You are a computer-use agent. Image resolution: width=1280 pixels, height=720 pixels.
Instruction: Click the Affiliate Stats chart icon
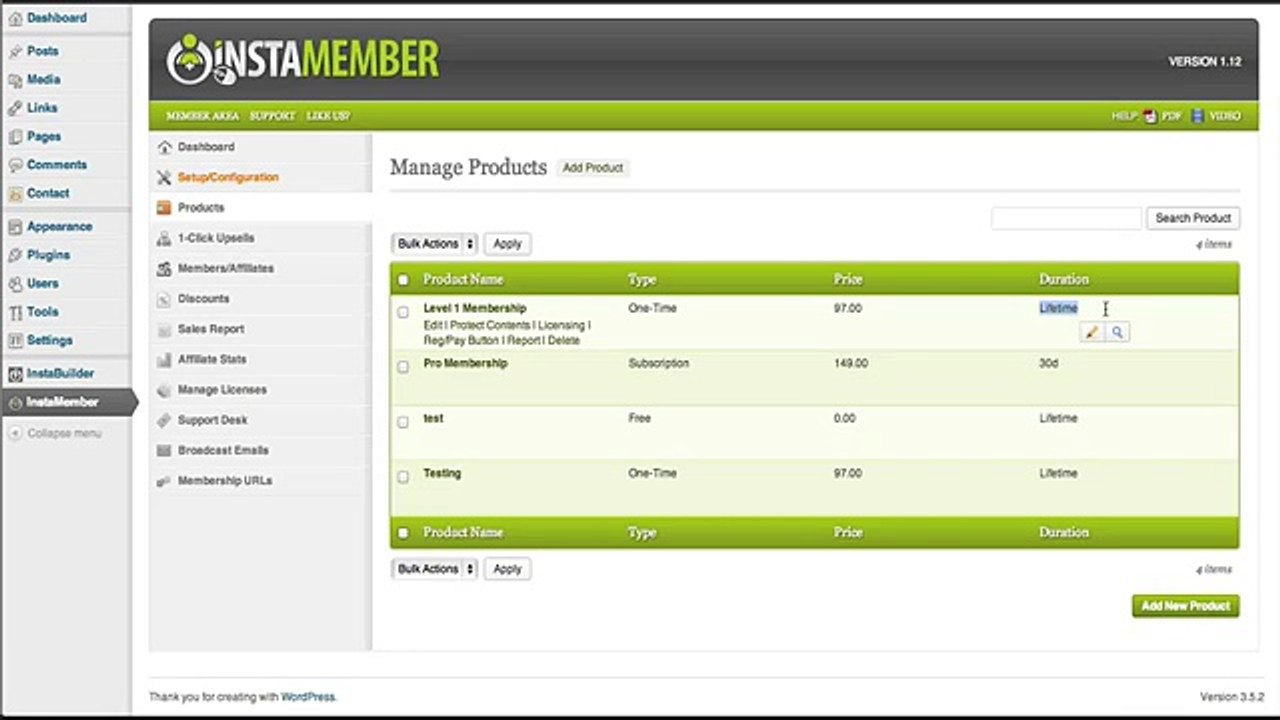pyautogui.click(x=164, y=359)
